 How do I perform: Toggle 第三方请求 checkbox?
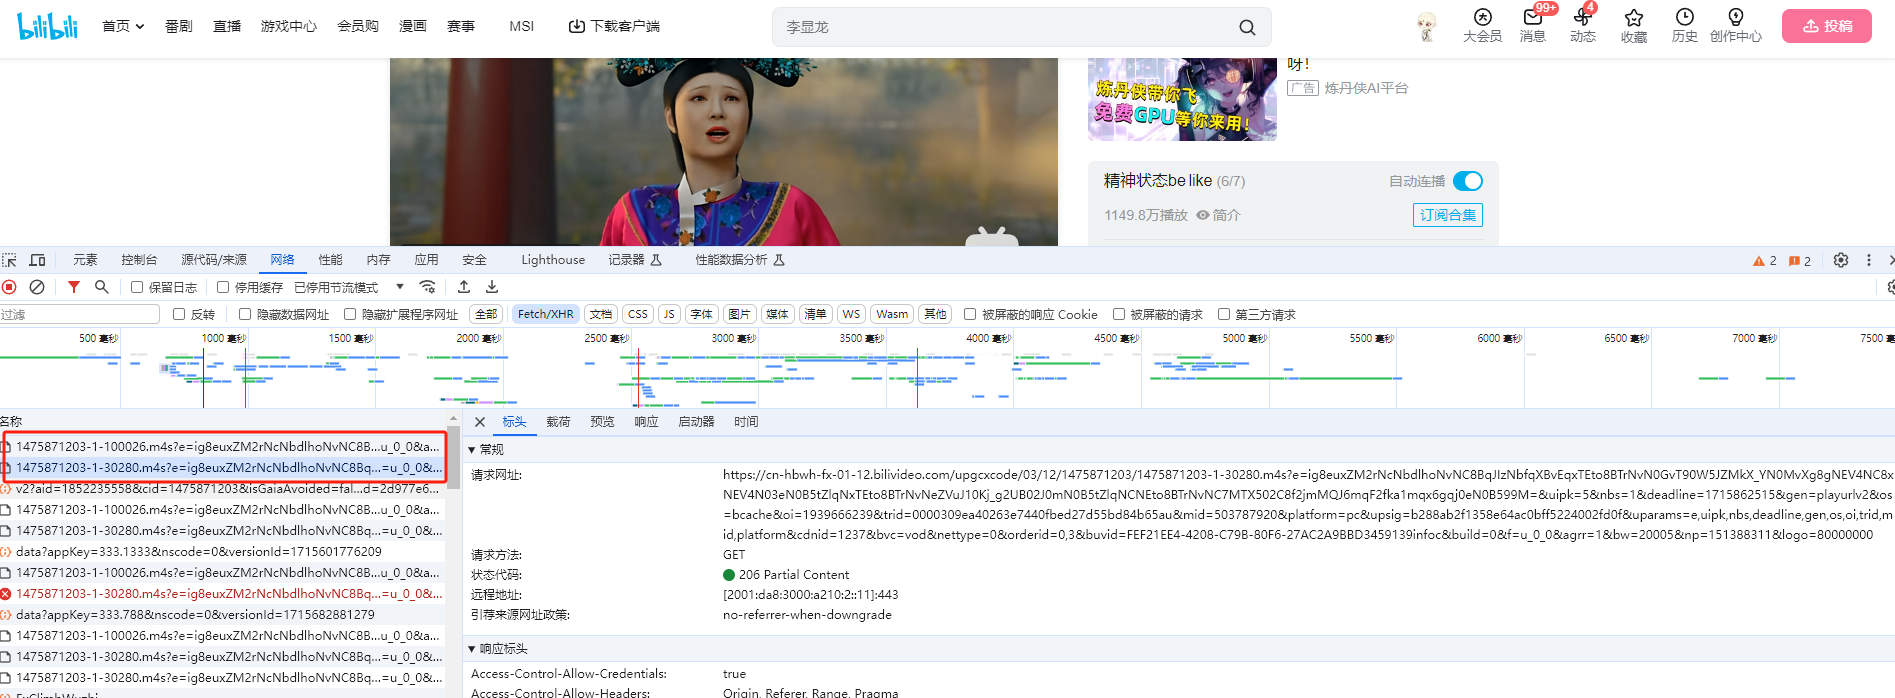tap(1224, 314)
